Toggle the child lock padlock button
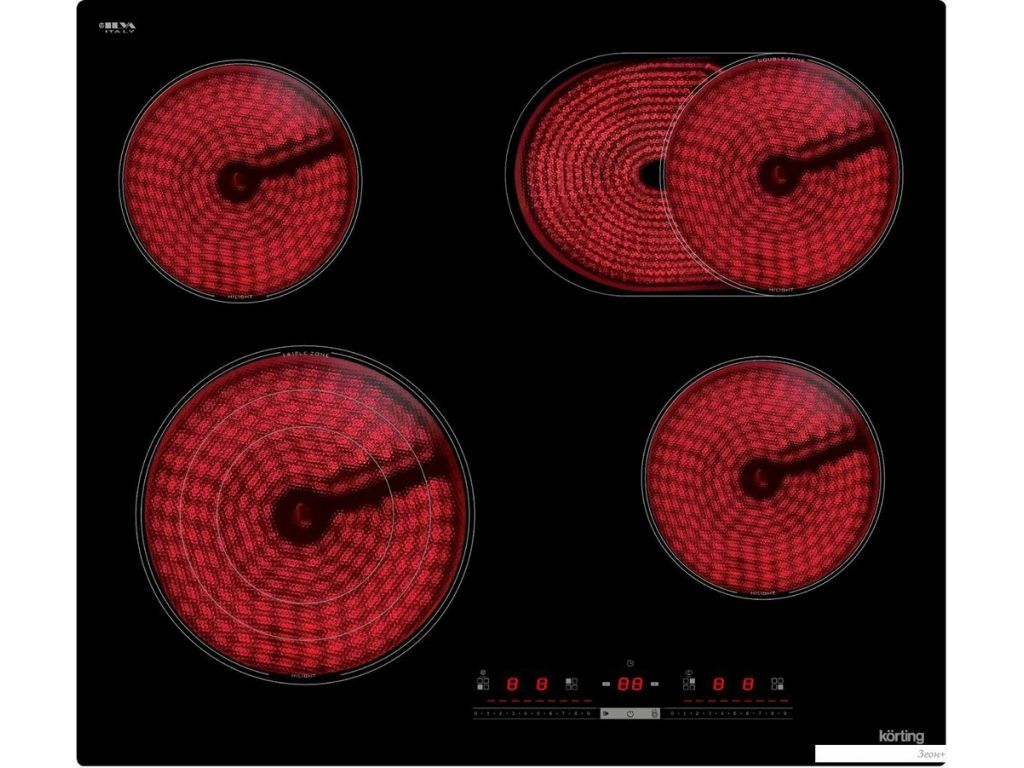The image size is (1024, 768). pyautogui.click(x=654, y=714)
